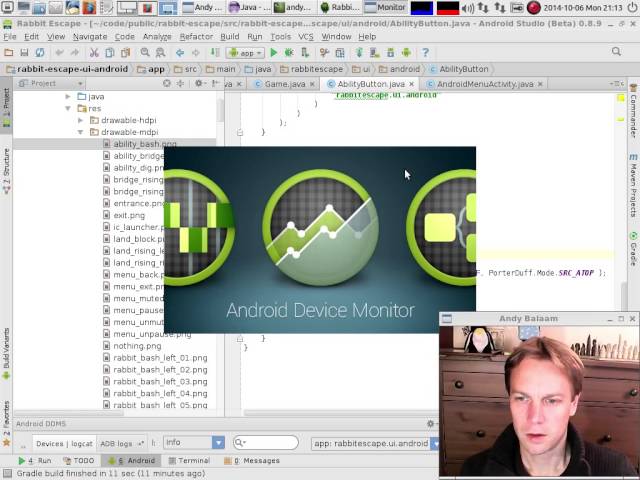Open the SDK Manager icon
This screenshot has height=480, width=640.
click(391, 53)
